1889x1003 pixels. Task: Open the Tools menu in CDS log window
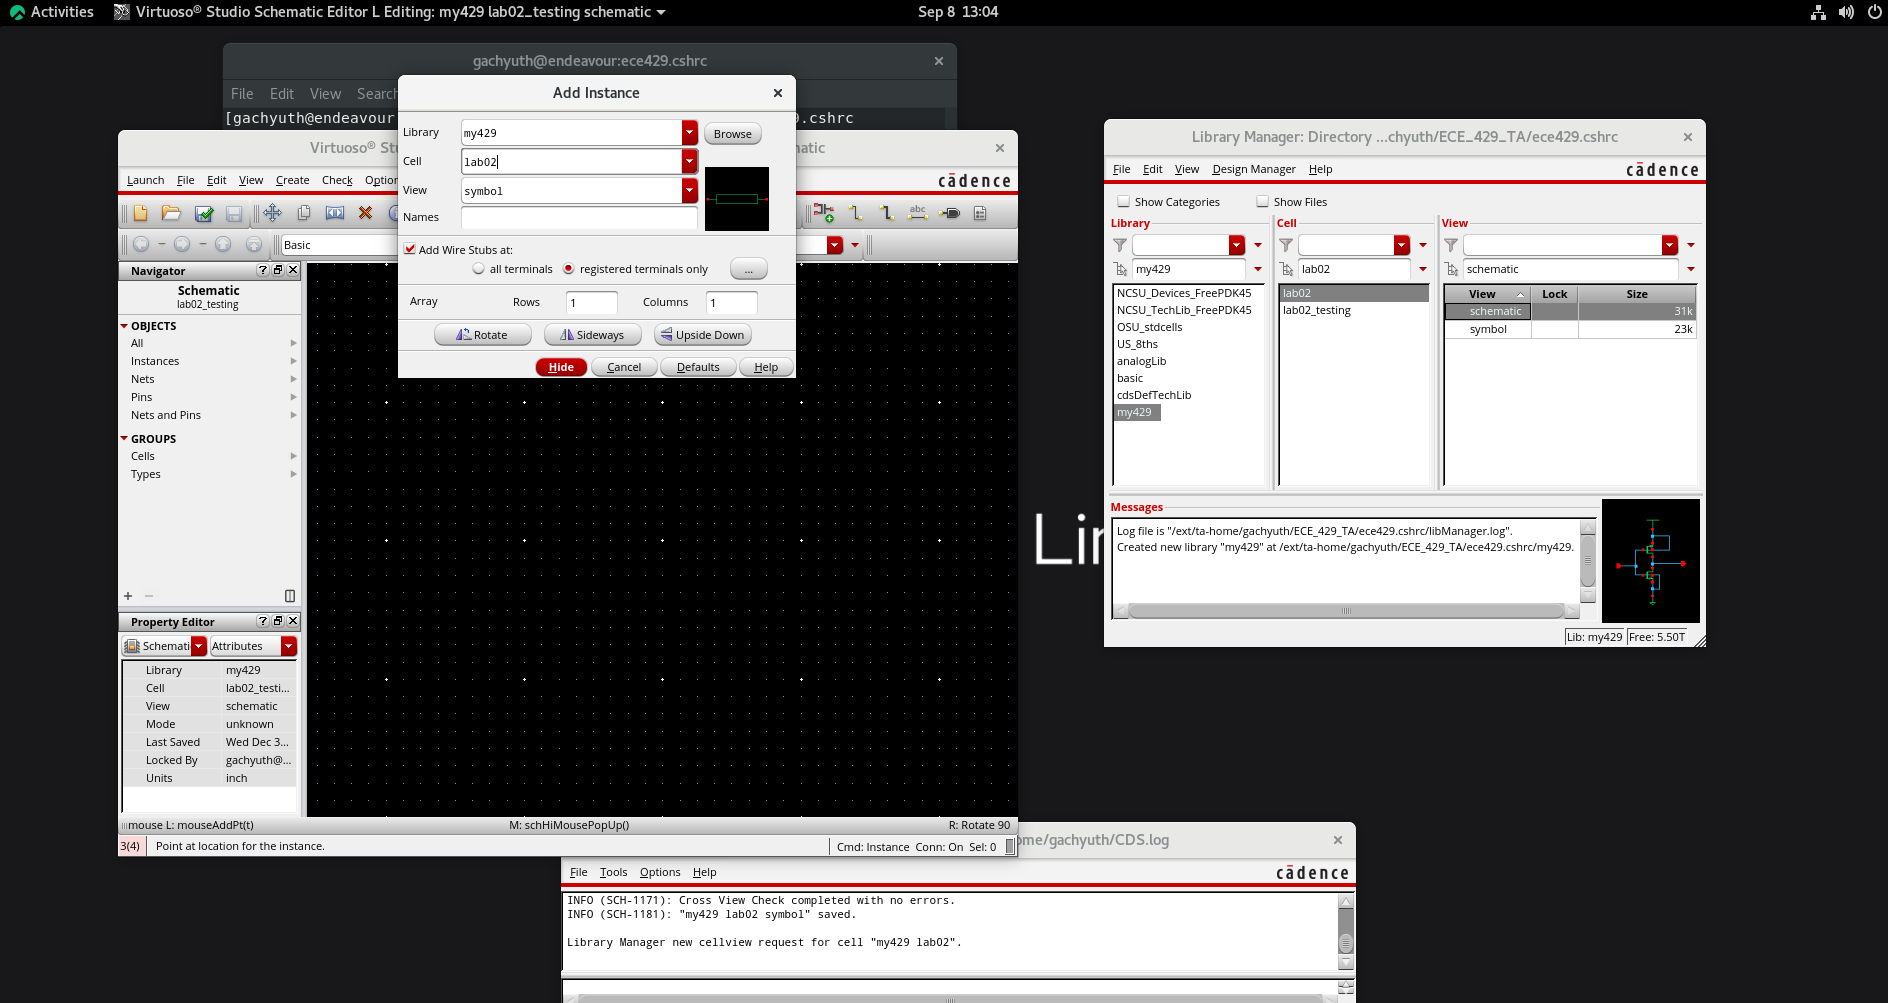coord(613,872)
